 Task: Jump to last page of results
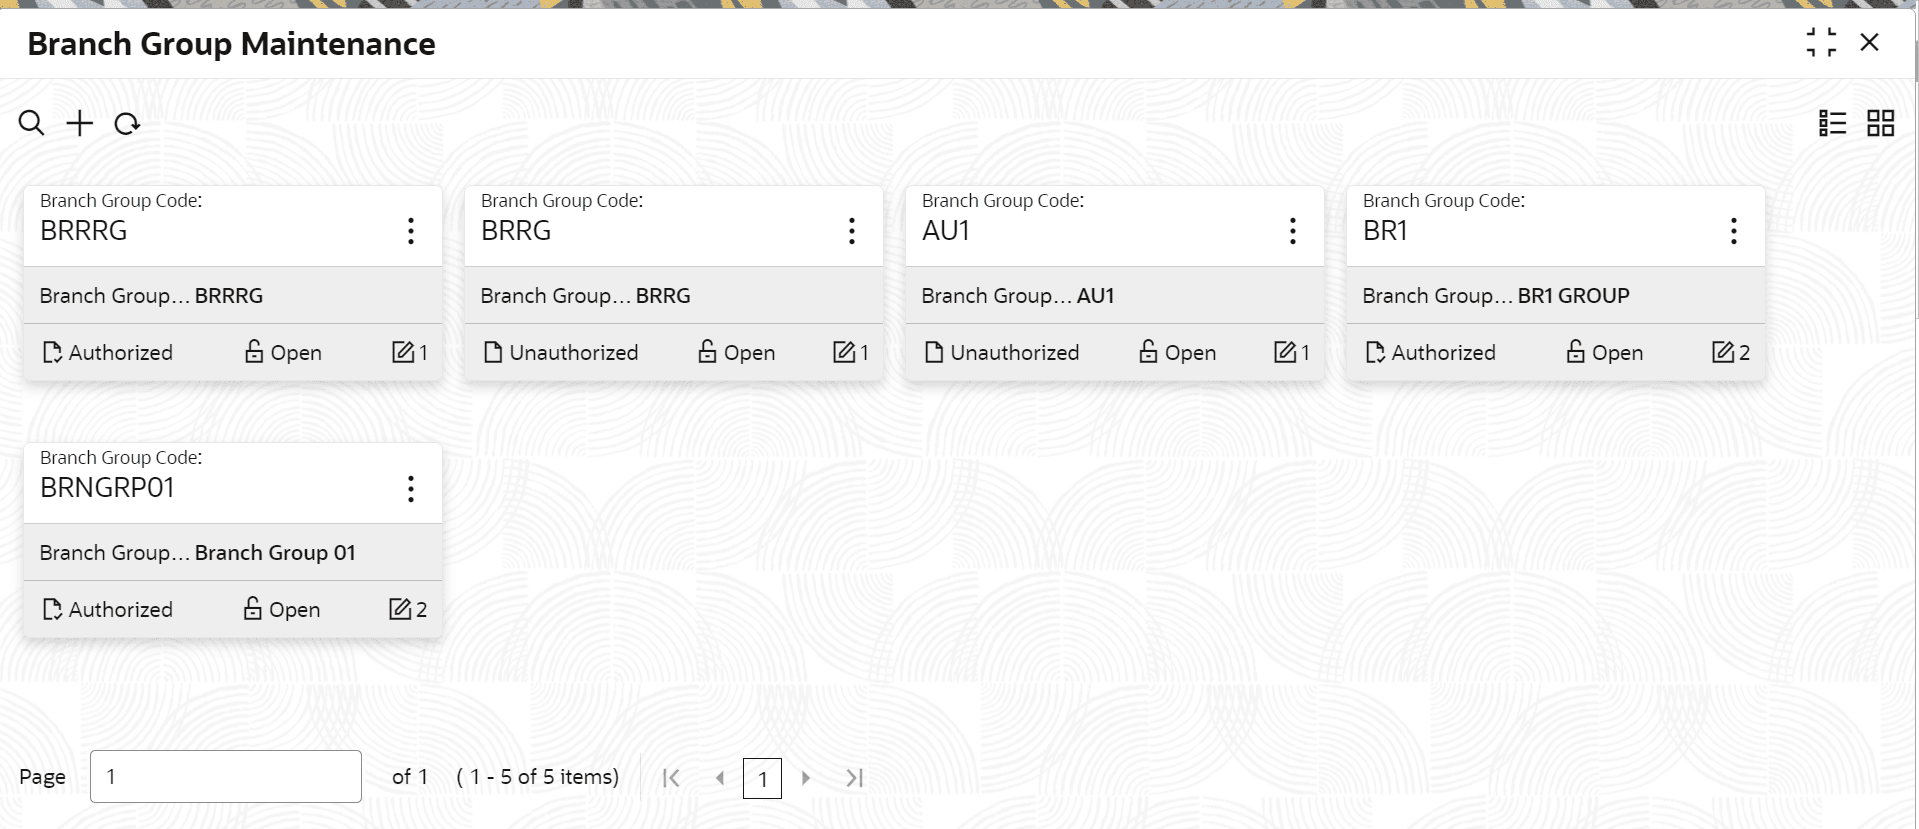[854, 778]
